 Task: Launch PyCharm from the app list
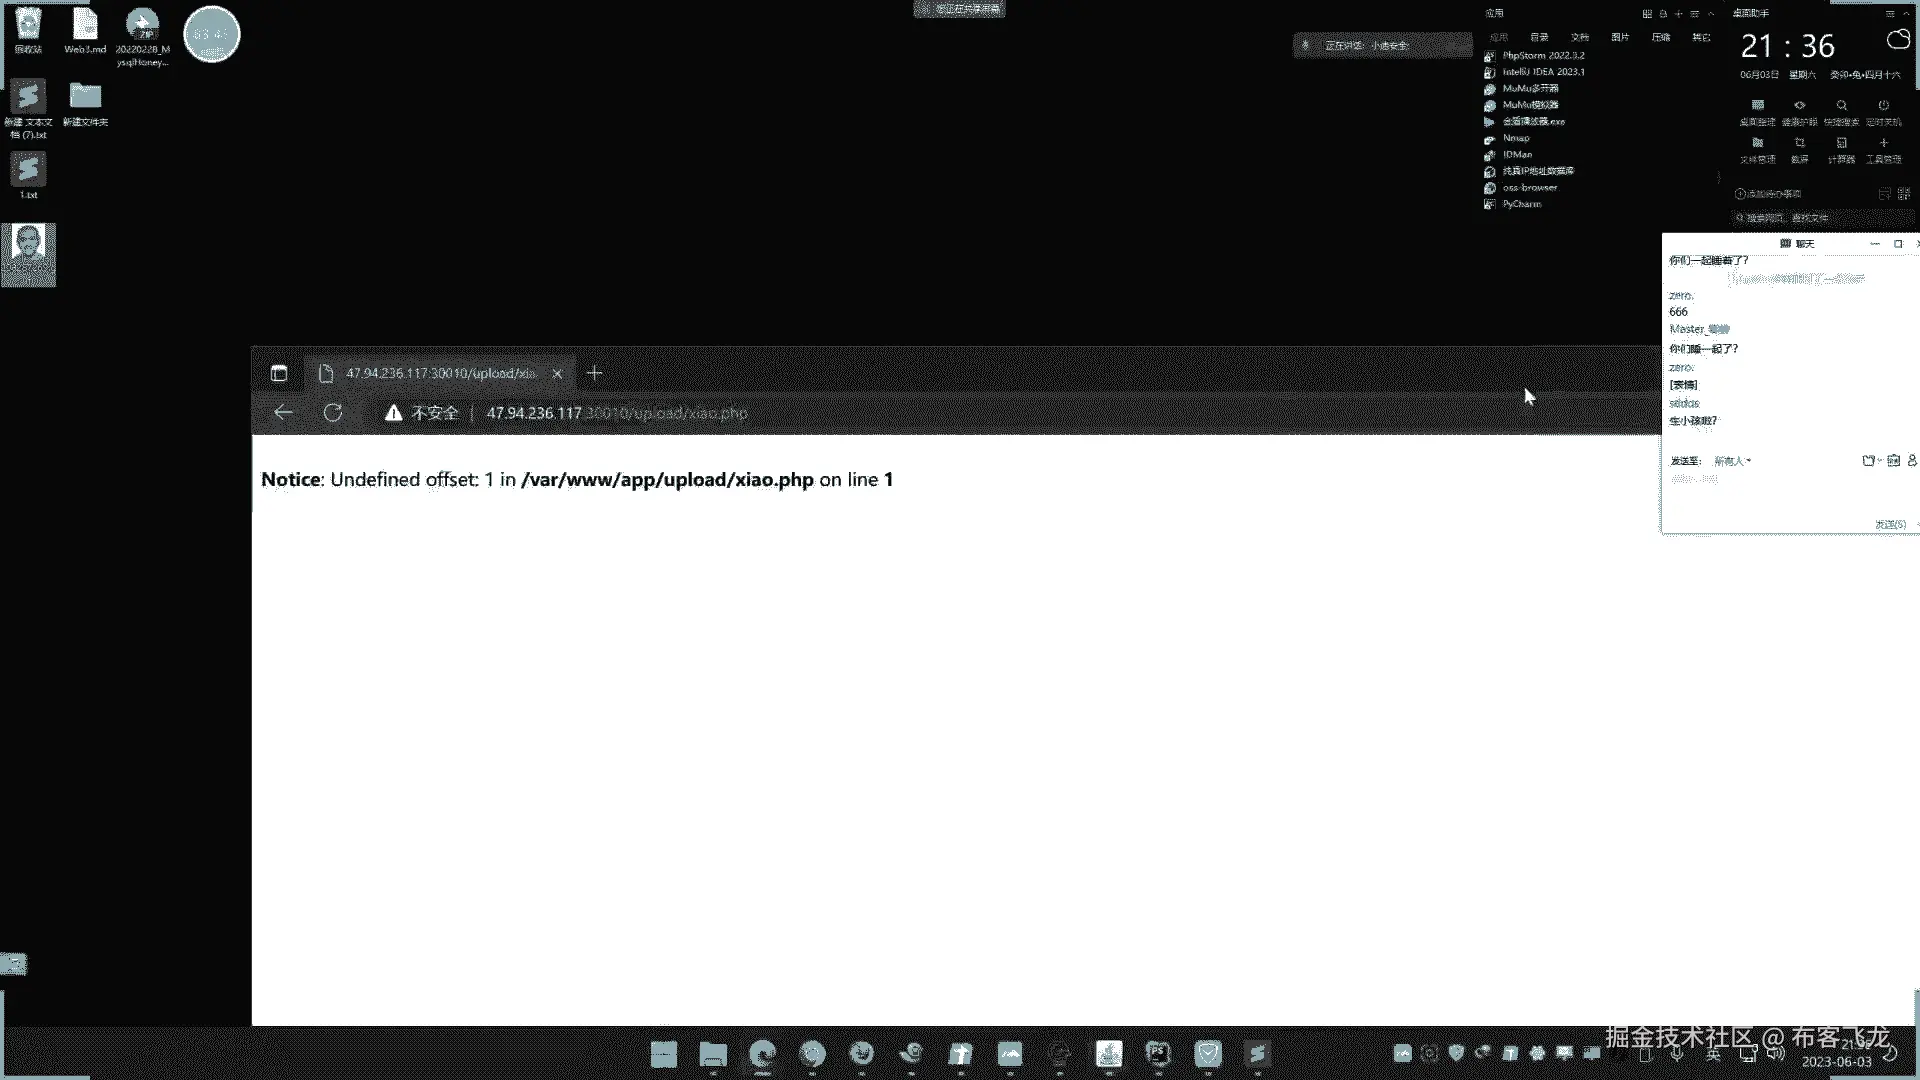[1521, 204]
